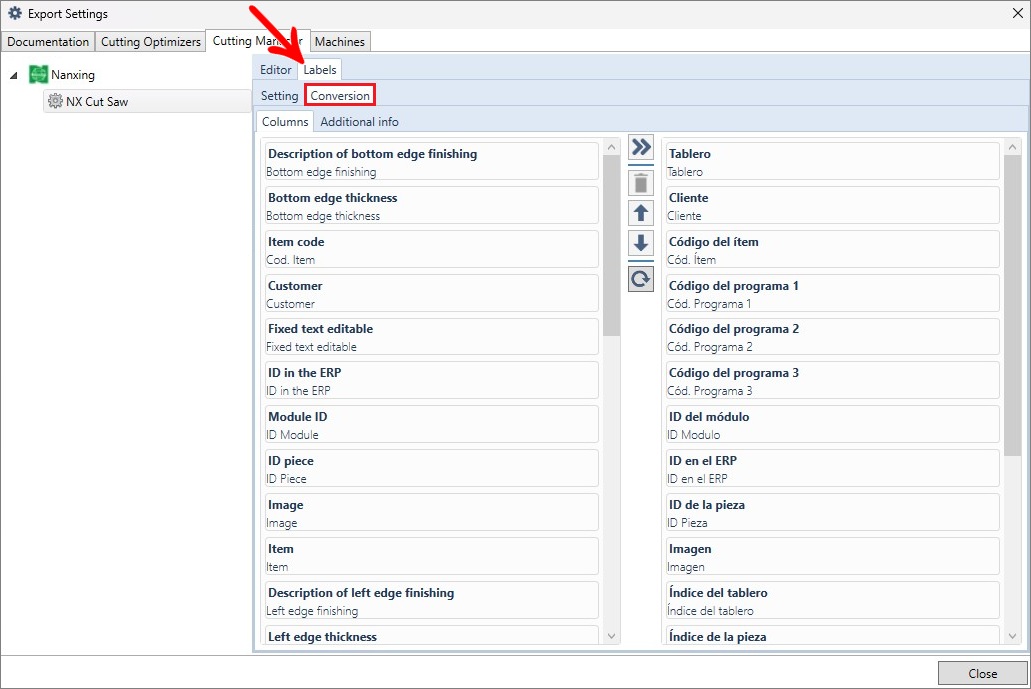Select 'Tablero' in the right list
This screenshot has width=1031, height=689.
click(832, 161)
